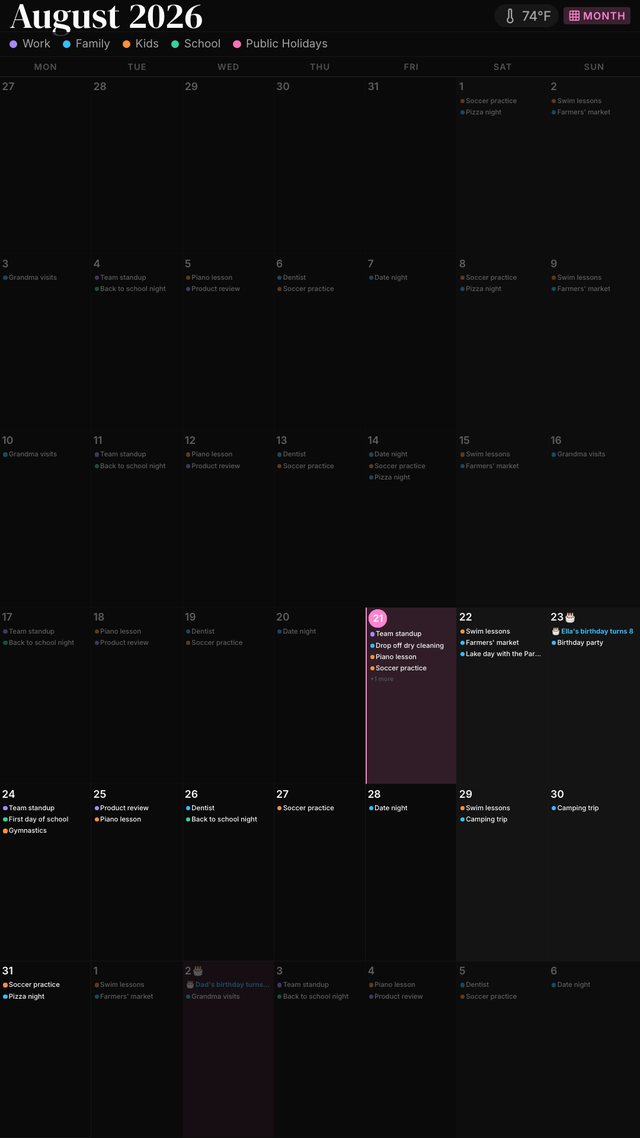640x1138 pixels.
Task: Open the Gymnastics event on August 24
Action: click(25, 830)
